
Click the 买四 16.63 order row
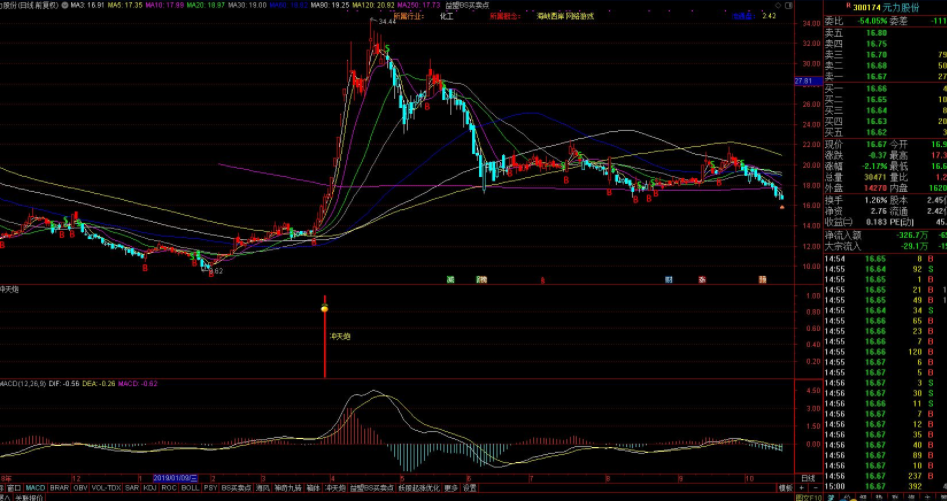pos(885,121)
